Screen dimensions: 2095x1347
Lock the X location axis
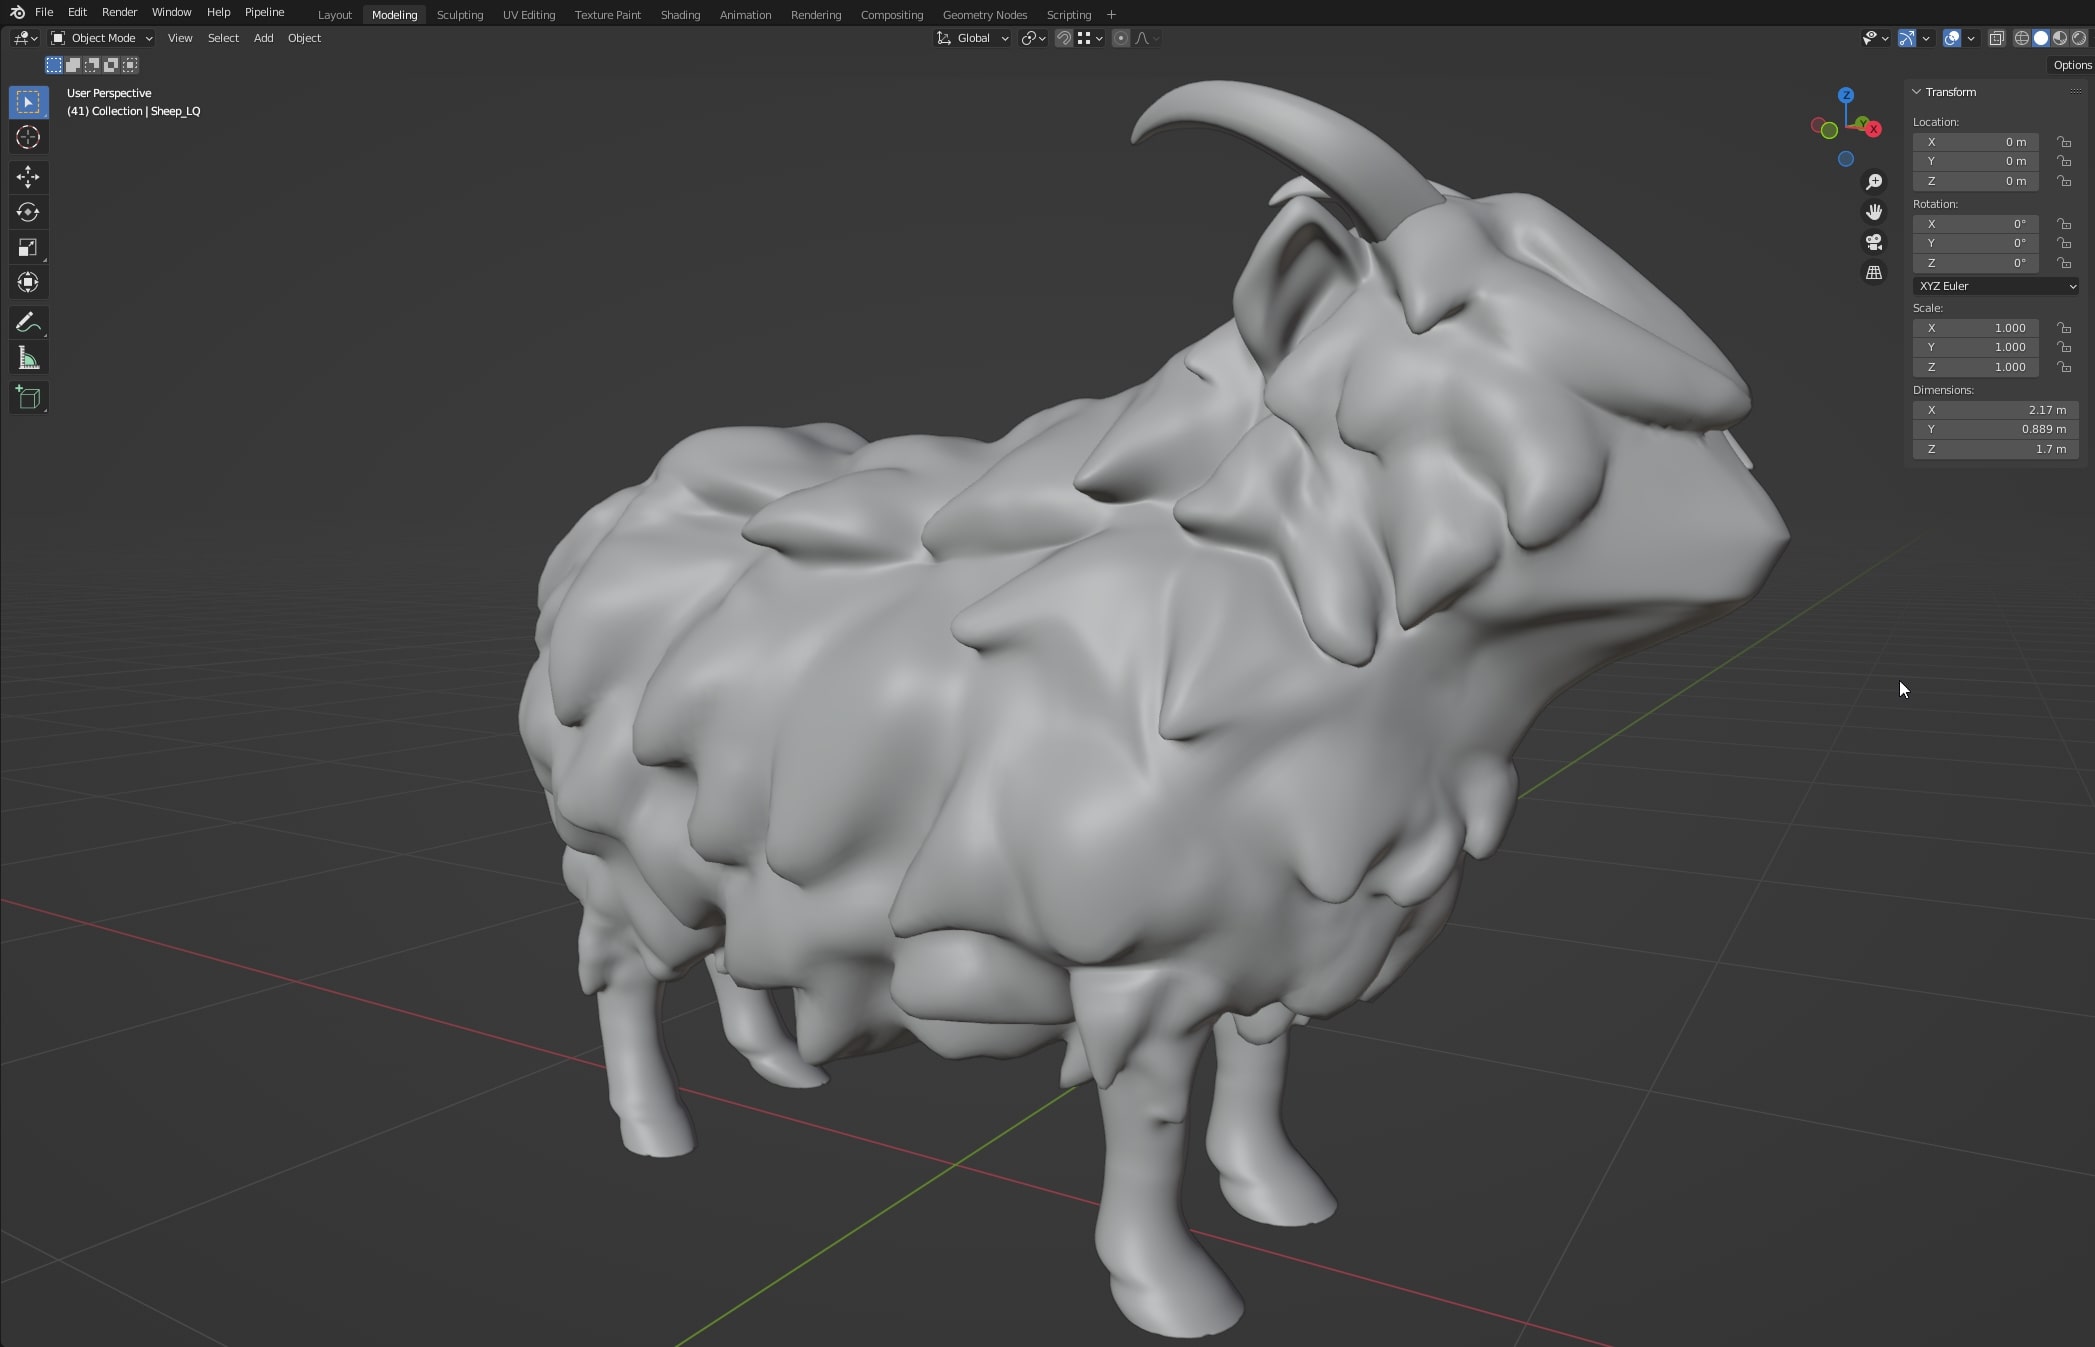2064,142
